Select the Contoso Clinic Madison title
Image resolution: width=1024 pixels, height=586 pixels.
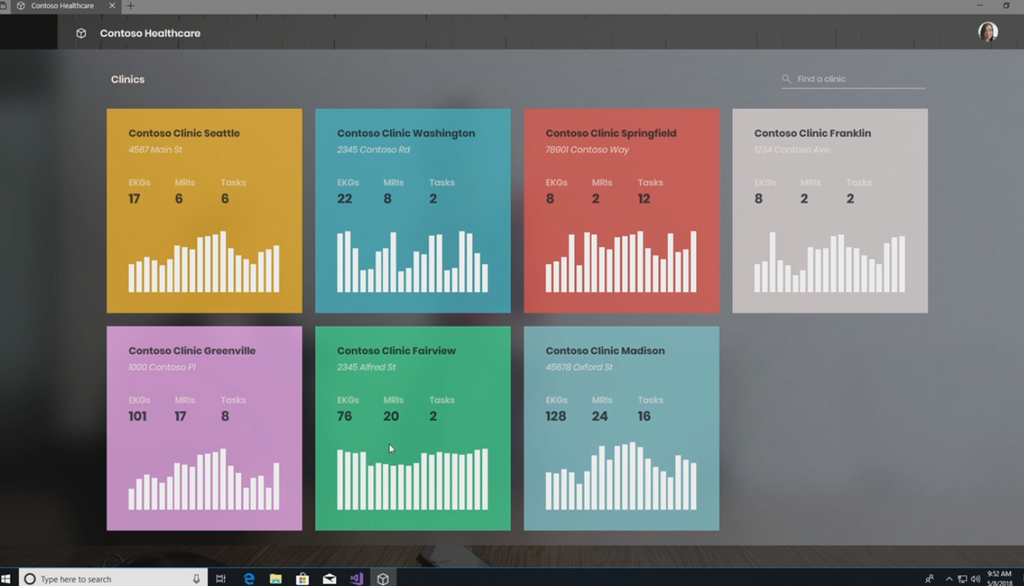(605, 351)
